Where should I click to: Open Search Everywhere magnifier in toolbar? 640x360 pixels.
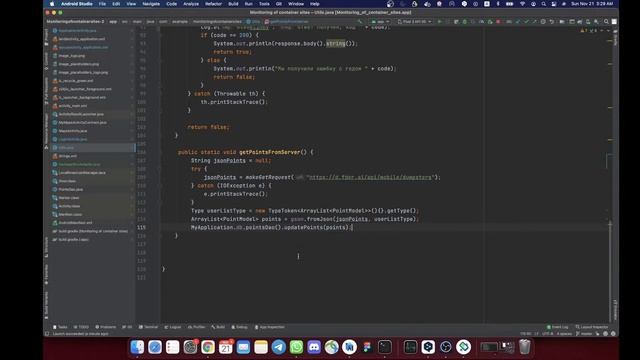pos(606,22)
